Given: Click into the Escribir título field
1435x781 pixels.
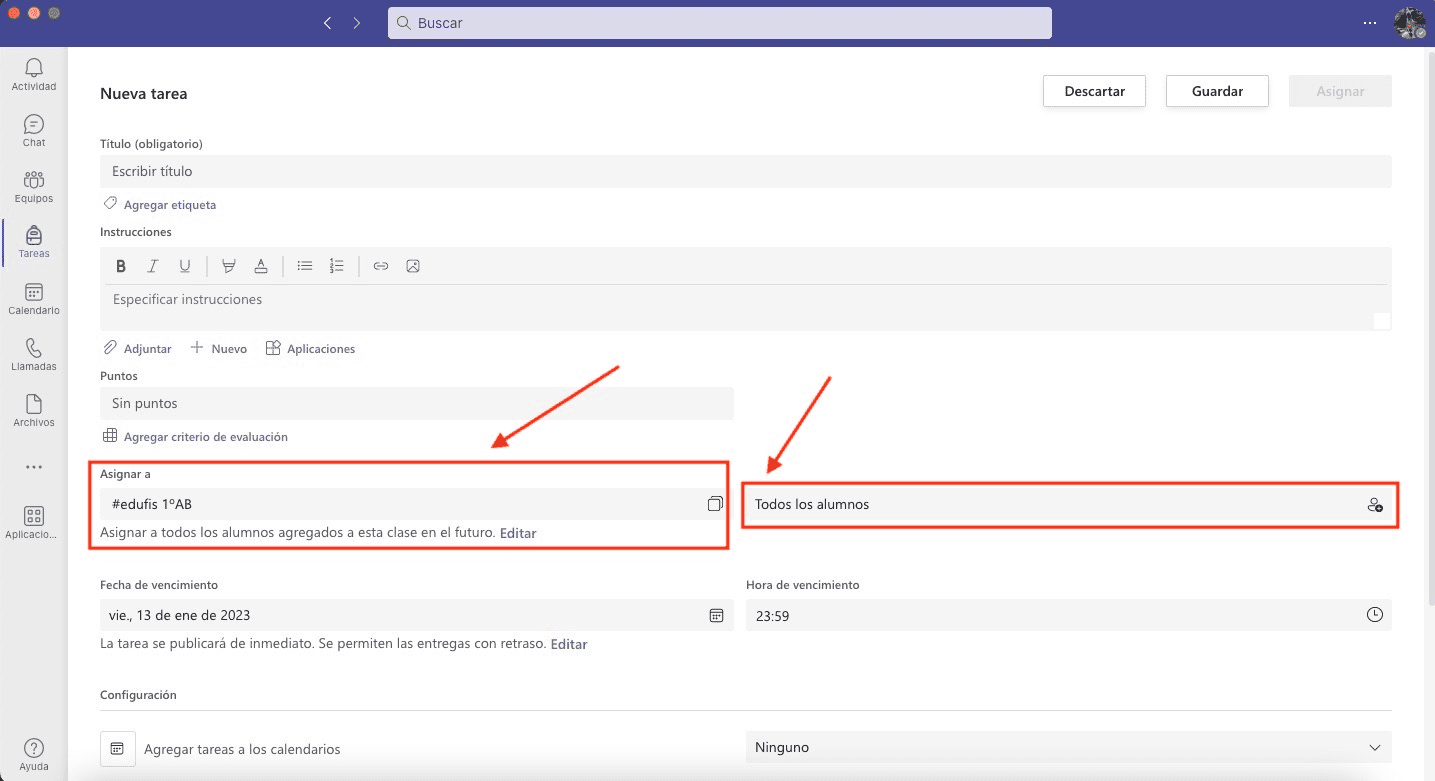Looking at the screenshot, I should pos(745,171).
